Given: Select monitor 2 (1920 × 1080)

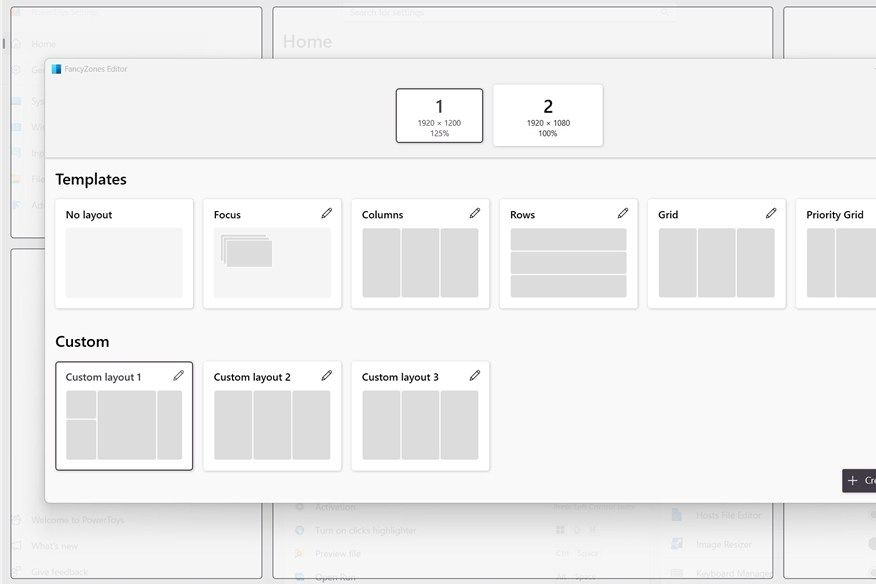Looking at the screenshot, I should [x=548, y=116].
